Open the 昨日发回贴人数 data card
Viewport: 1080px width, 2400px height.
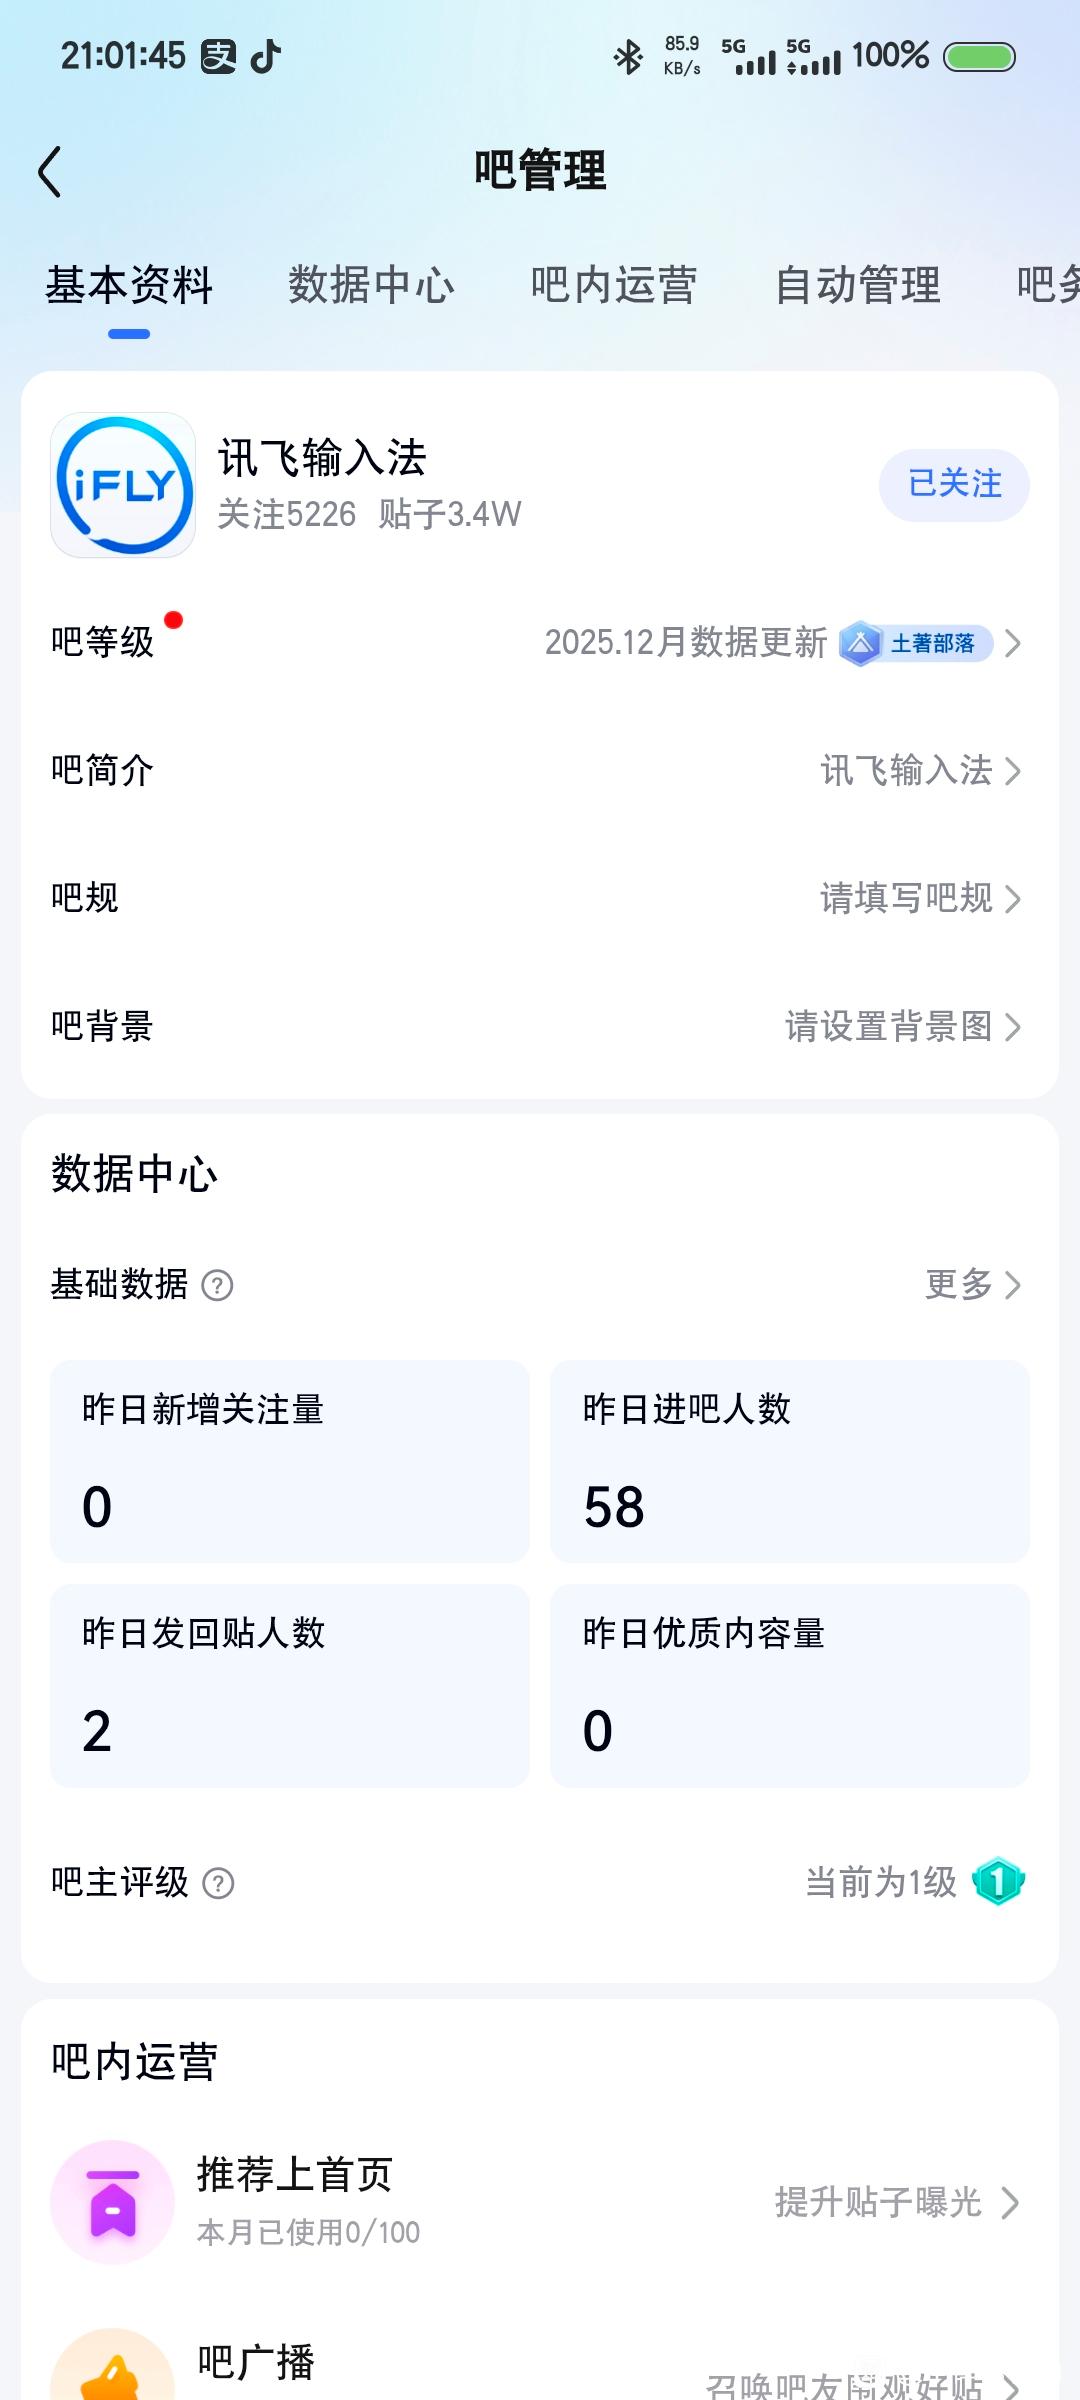289,1685
